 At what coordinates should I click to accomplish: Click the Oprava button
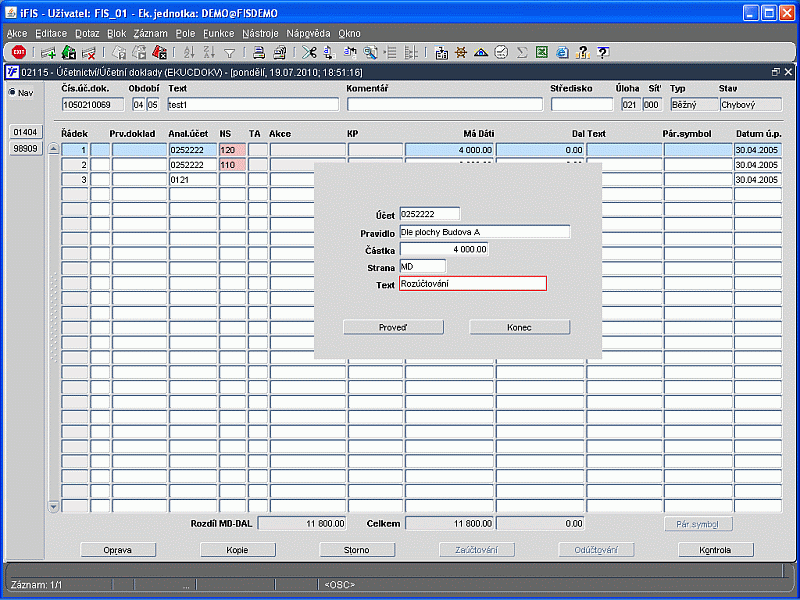[118, 550]
